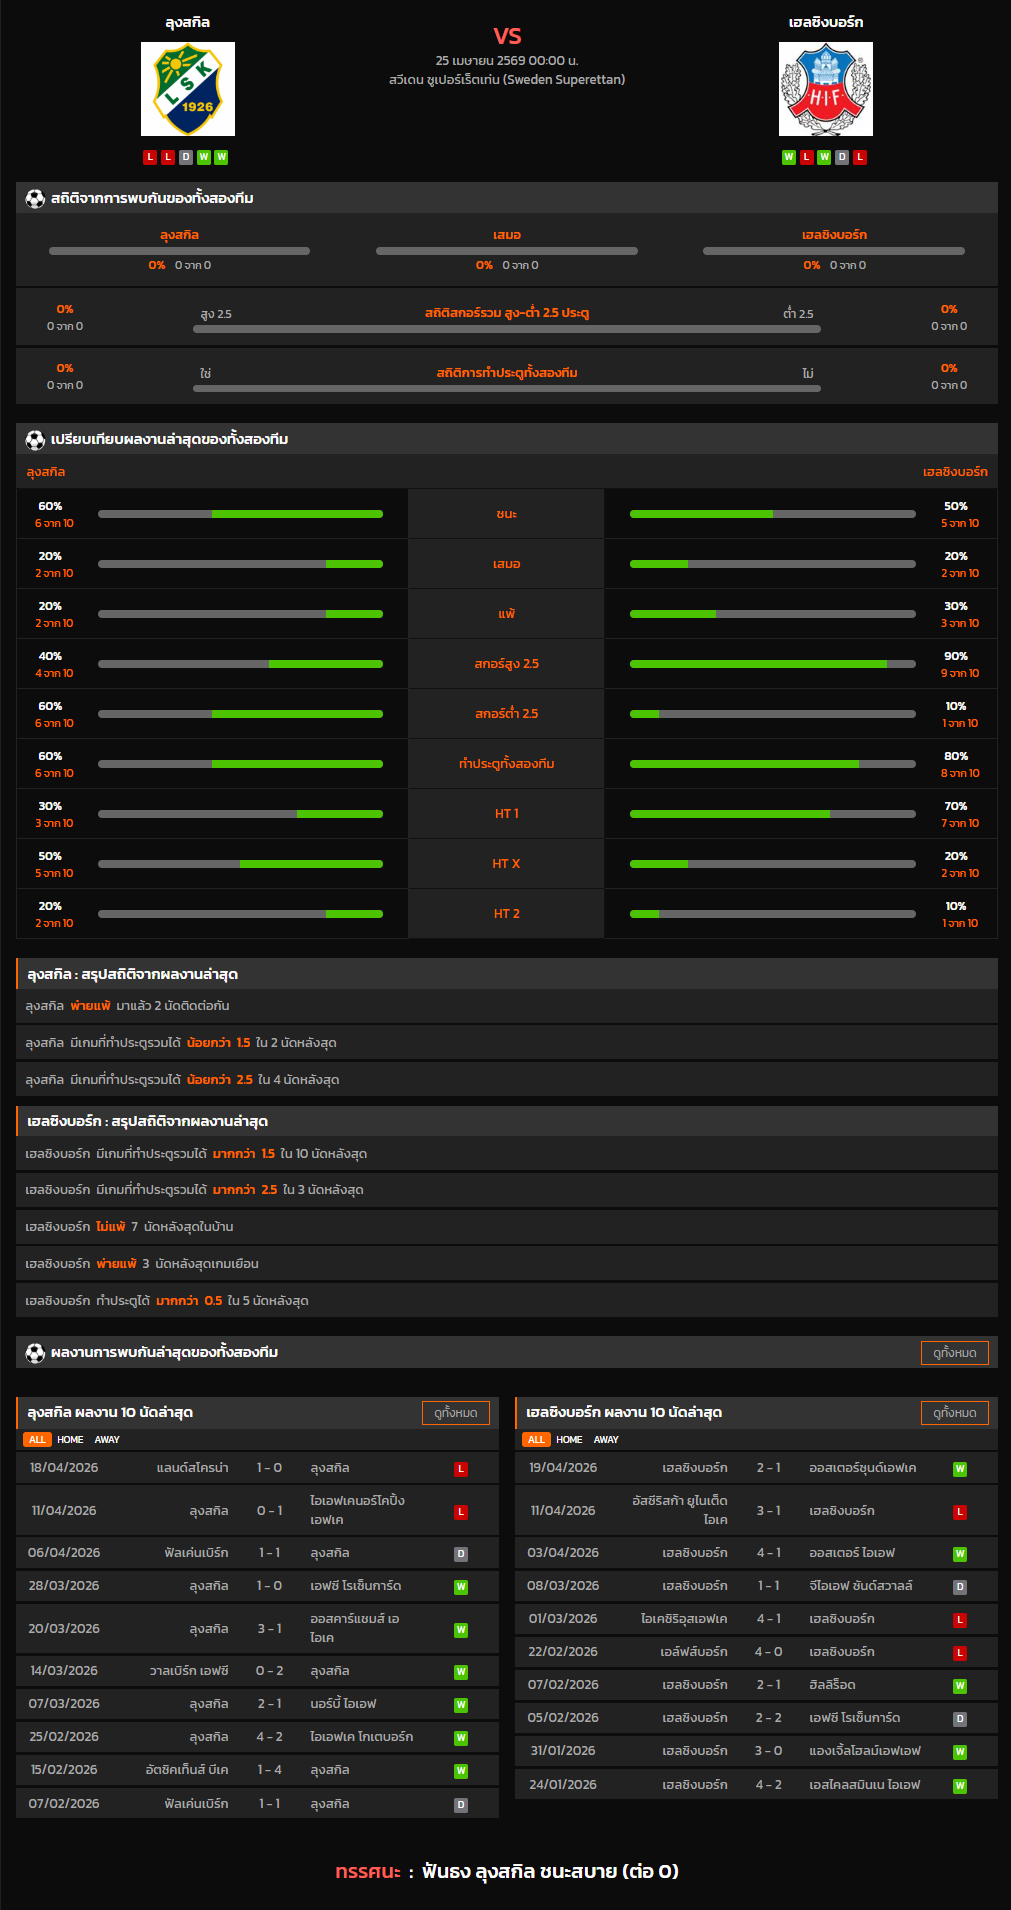Switch to AWAY filter for Ljungskile matches
Screen dimensions: 1011x1910
tap(107, 1440)
